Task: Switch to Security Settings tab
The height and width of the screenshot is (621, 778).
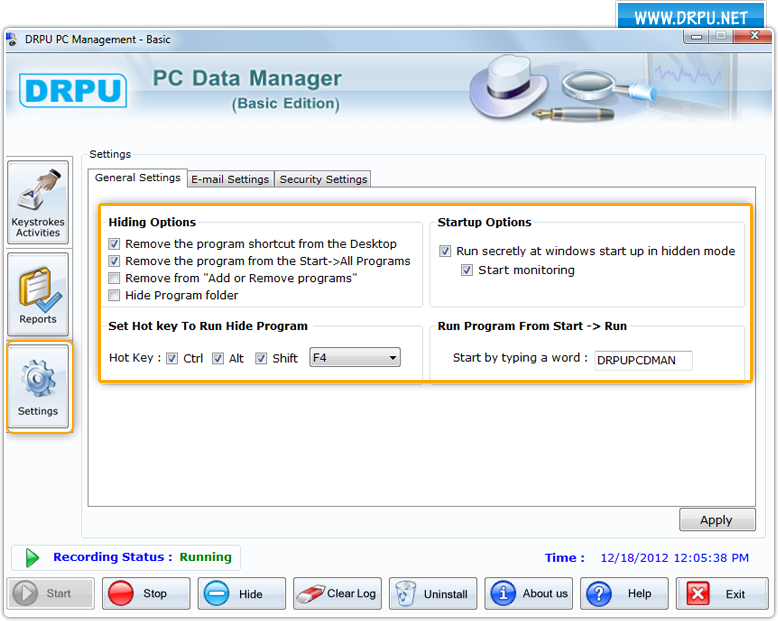Action: (323, 179)
